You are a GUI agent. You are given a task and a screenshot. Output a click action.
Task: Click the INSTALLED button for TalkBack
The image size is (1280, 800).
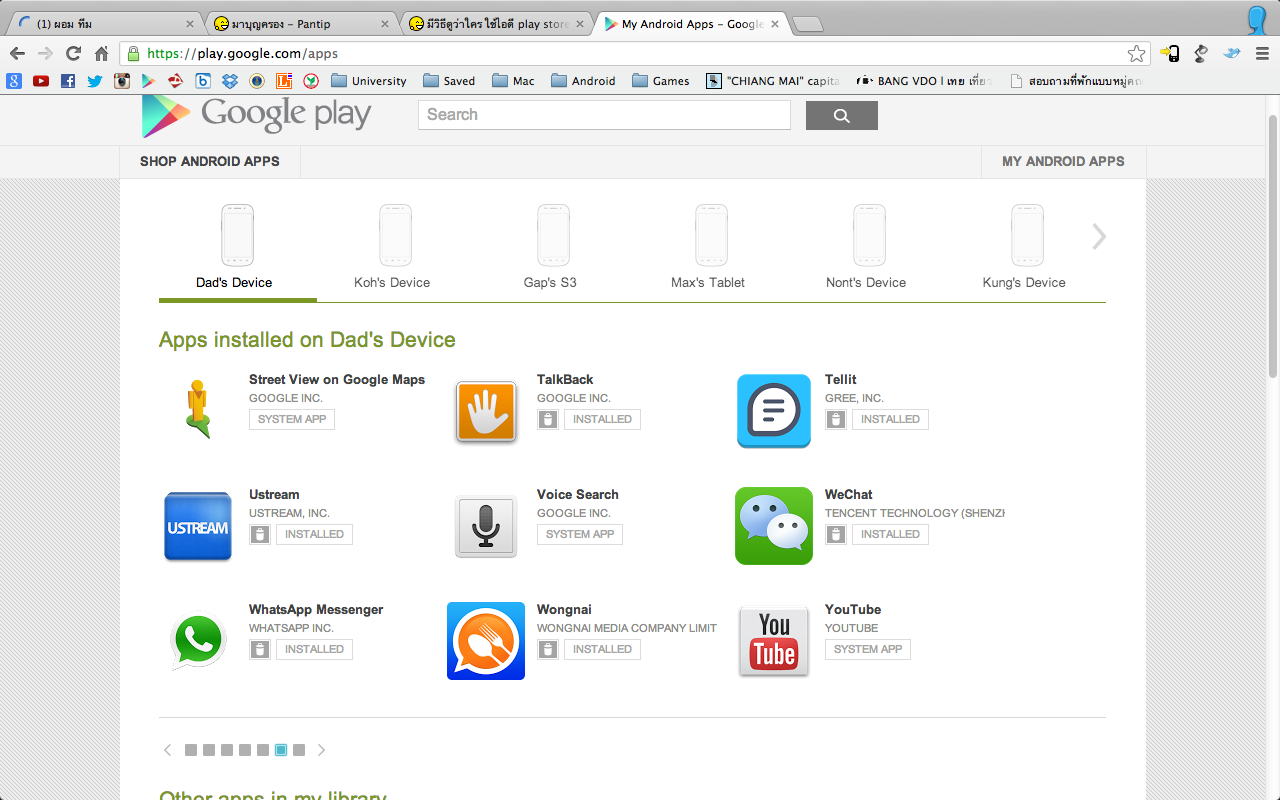pyautogui.click(x=602, y=419)
